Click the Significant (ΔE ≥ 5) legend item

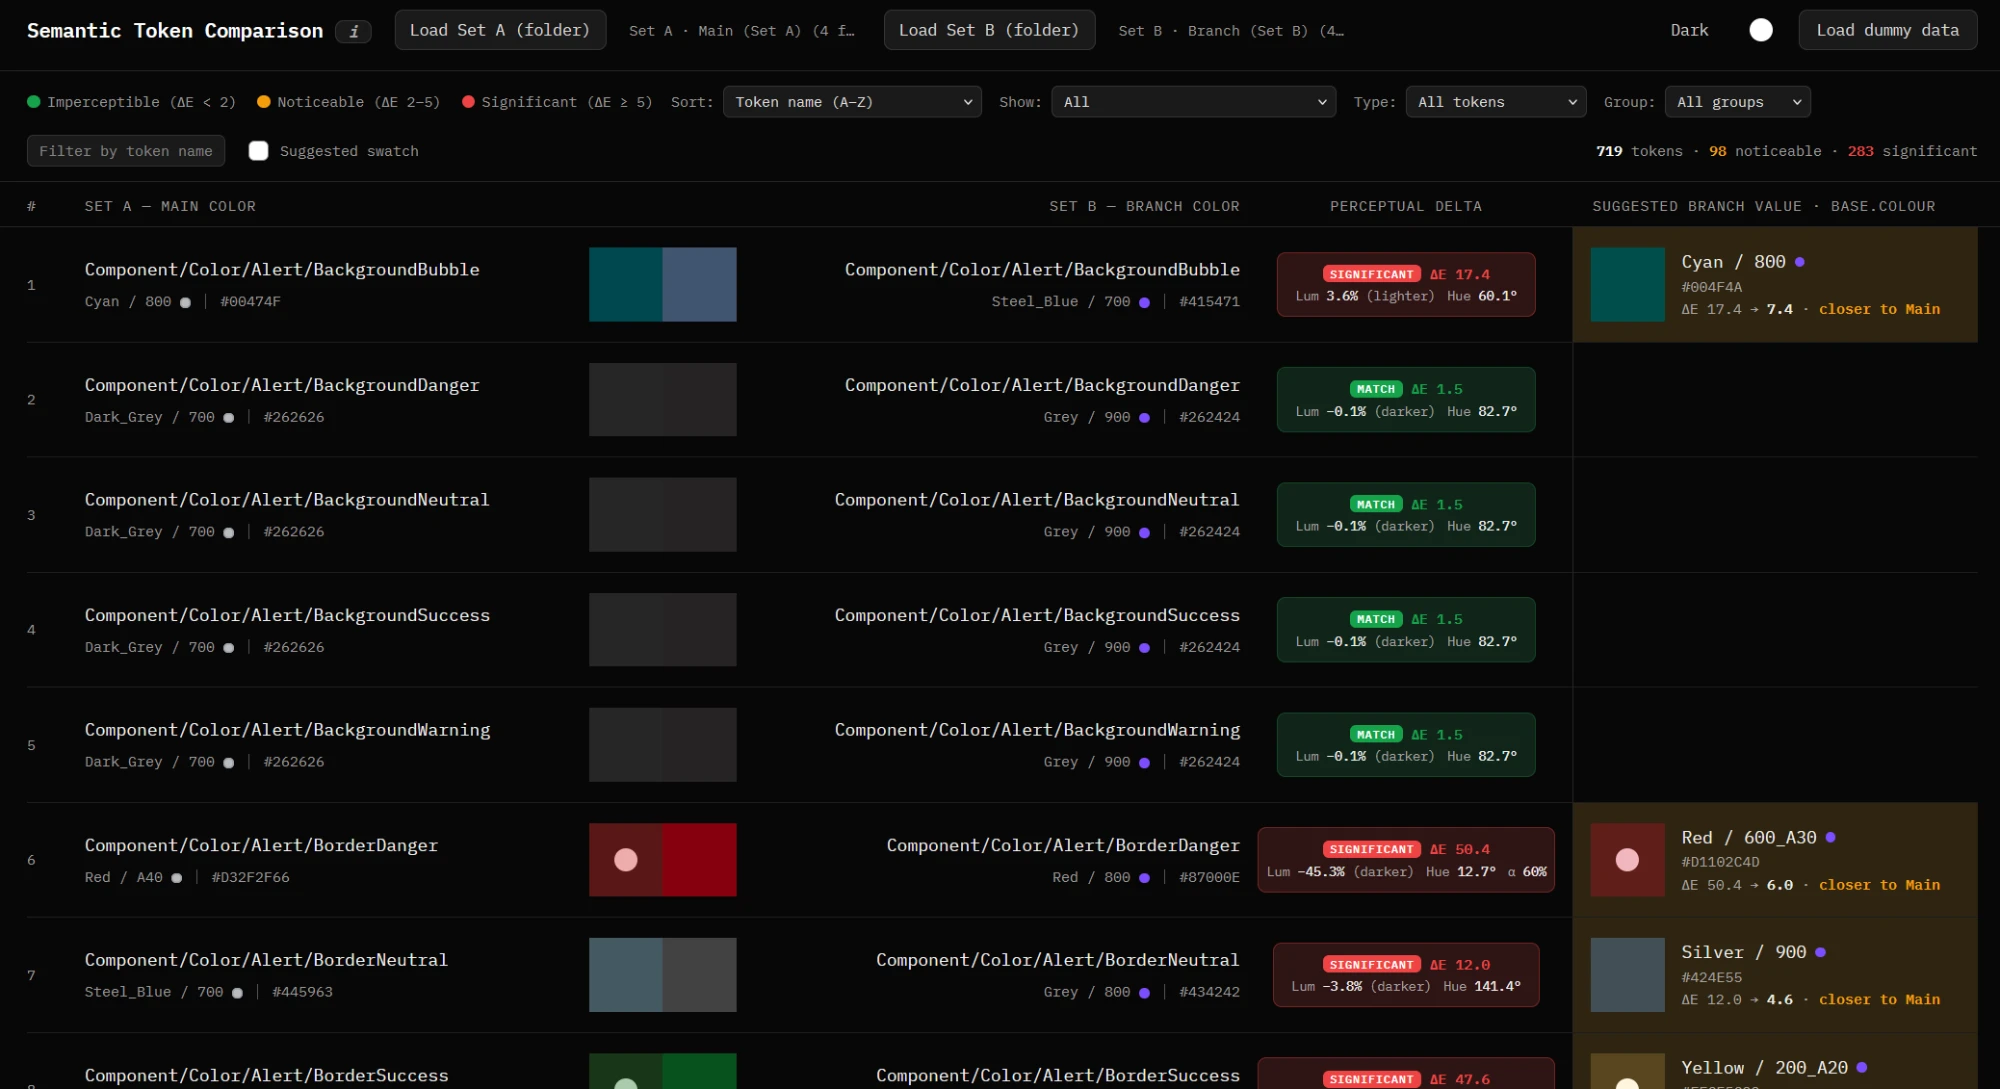pyautogui.click(x=557, y=102)
